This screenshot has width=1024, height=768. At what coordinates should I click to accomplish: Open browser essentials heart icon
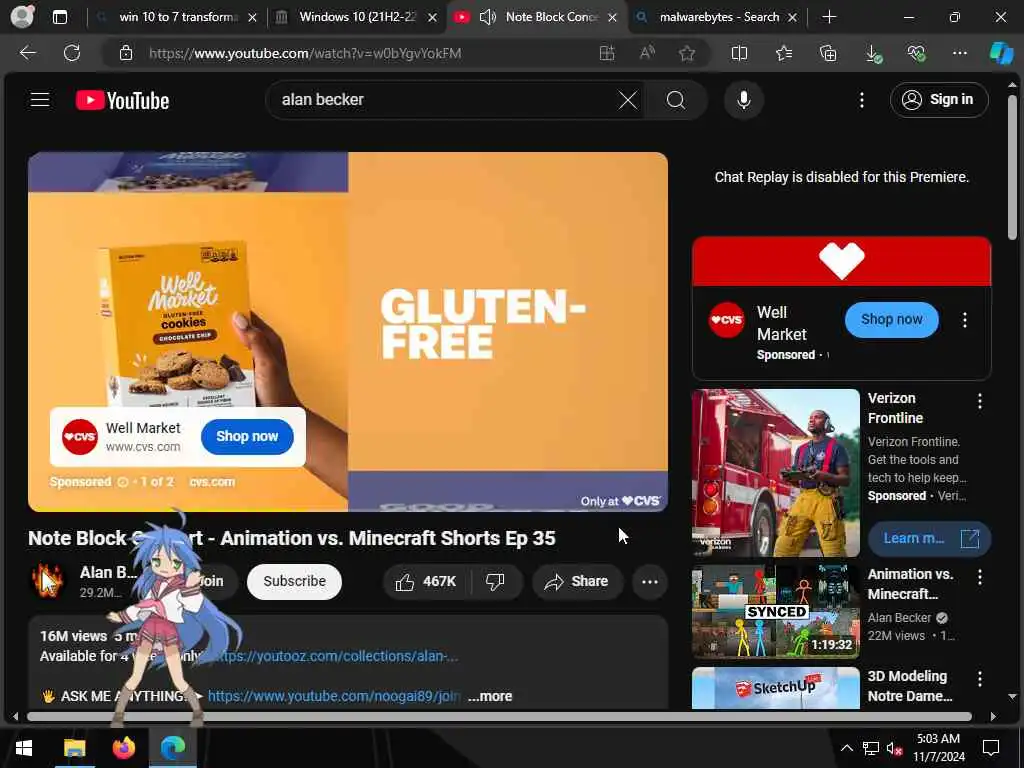tap(916, 53)
